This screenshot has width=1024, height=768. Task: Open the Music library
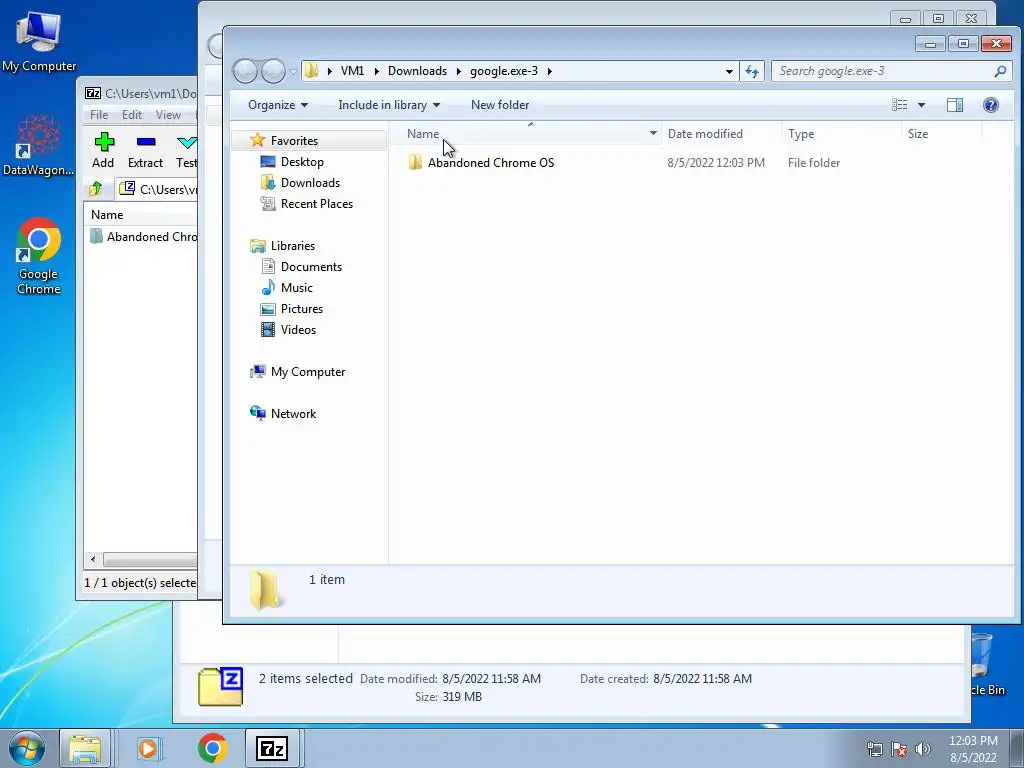tap(296, 287)
